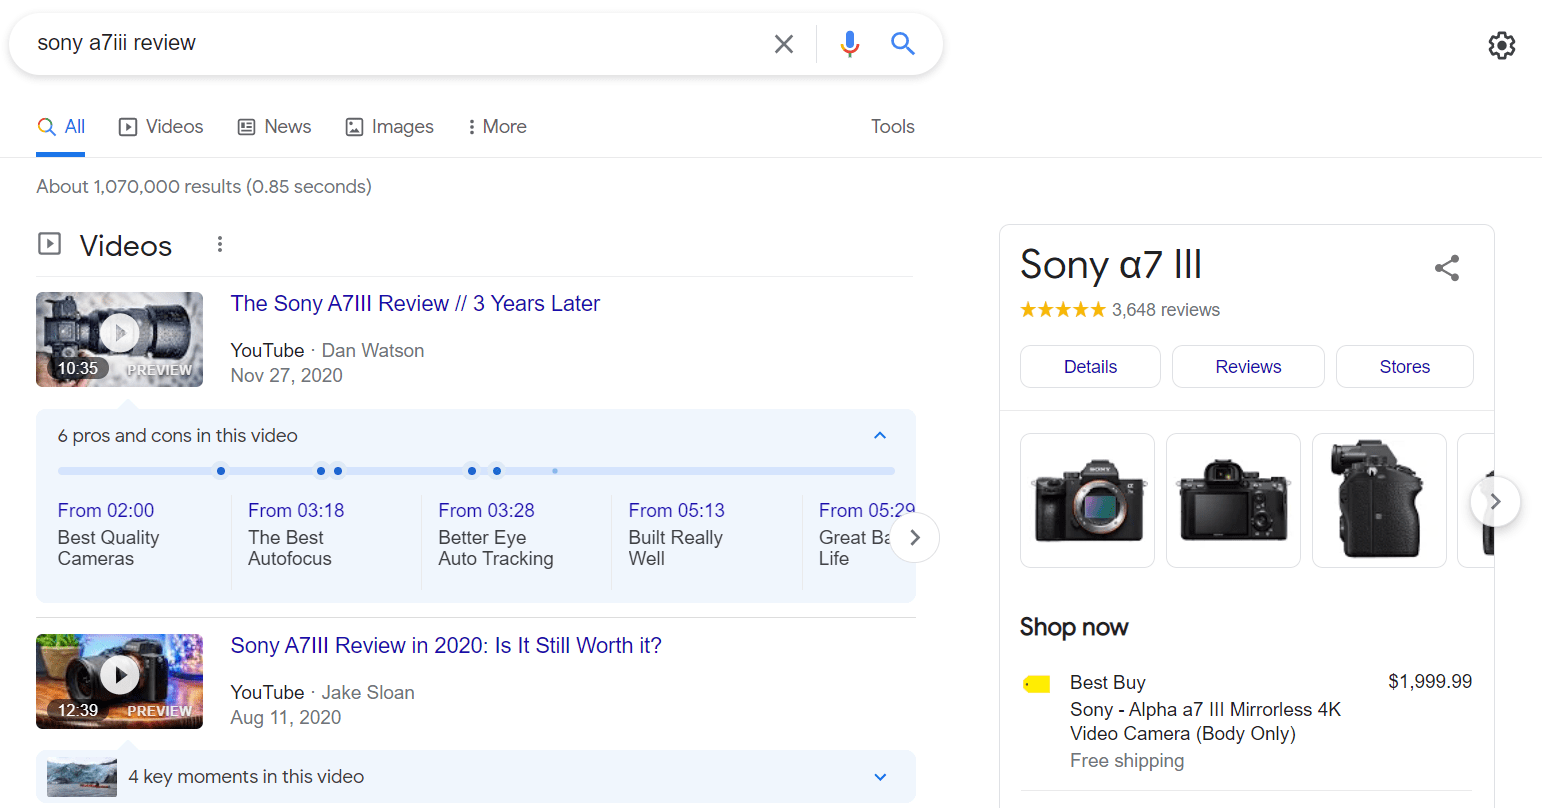Click the Jake Sloan channel name
Image resolution: width=1542 pixels, height=808 pixels.
(x=368, y=692)
